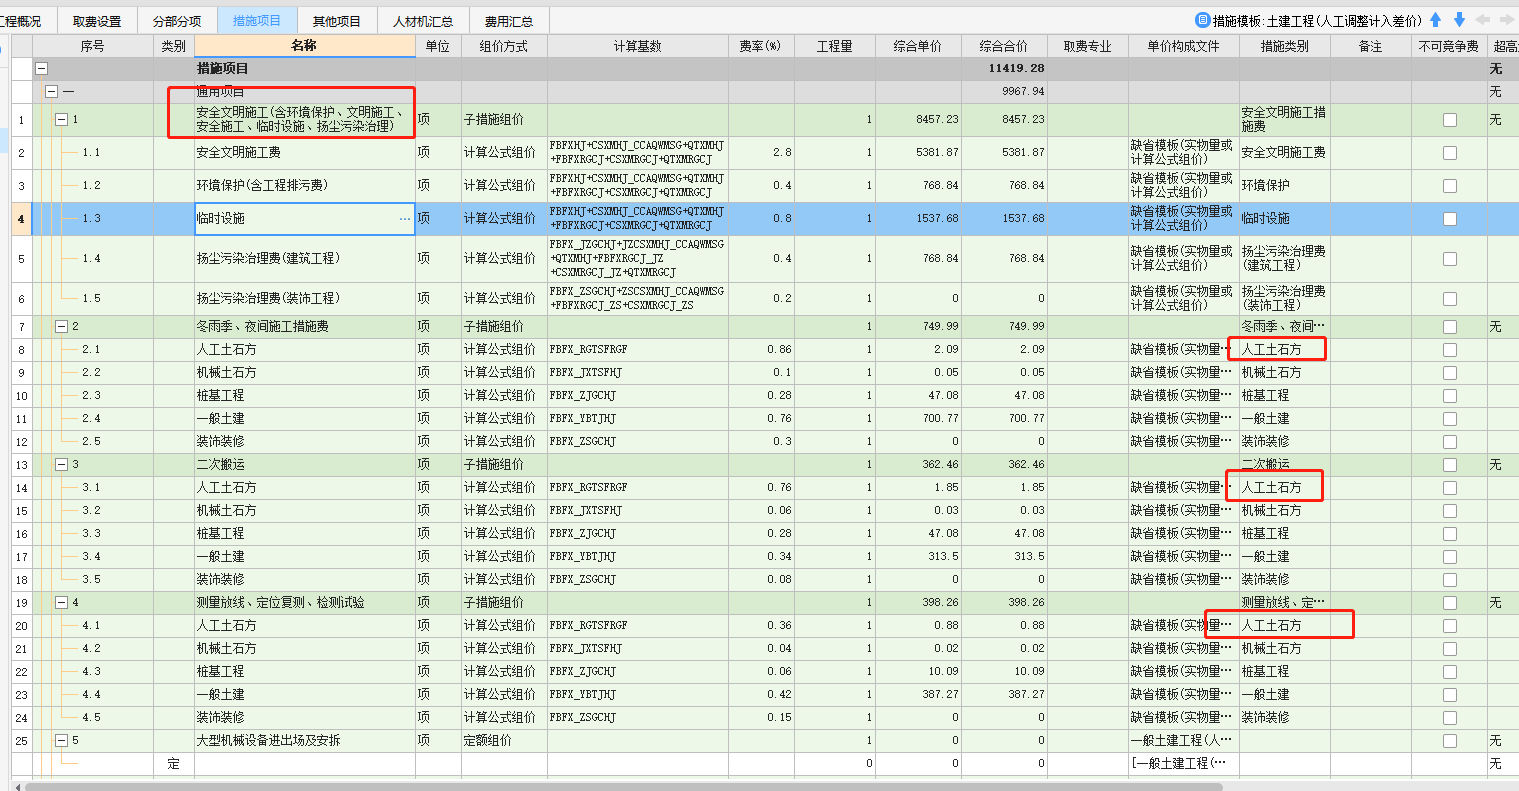This screenshot has width=1519, height=791.
Task: Collapse item 2 冬雨季、夜间施工措施费
Action: click(62, 327)
